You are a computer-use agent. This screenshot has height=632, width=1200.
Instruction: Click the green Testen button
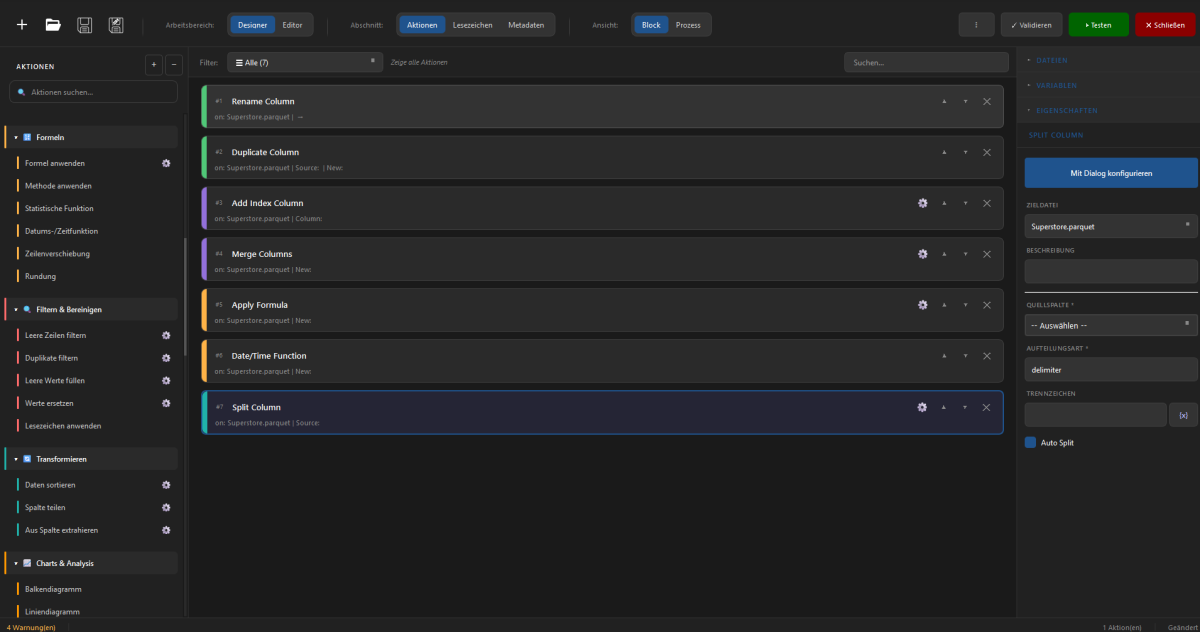point(1098,24)
